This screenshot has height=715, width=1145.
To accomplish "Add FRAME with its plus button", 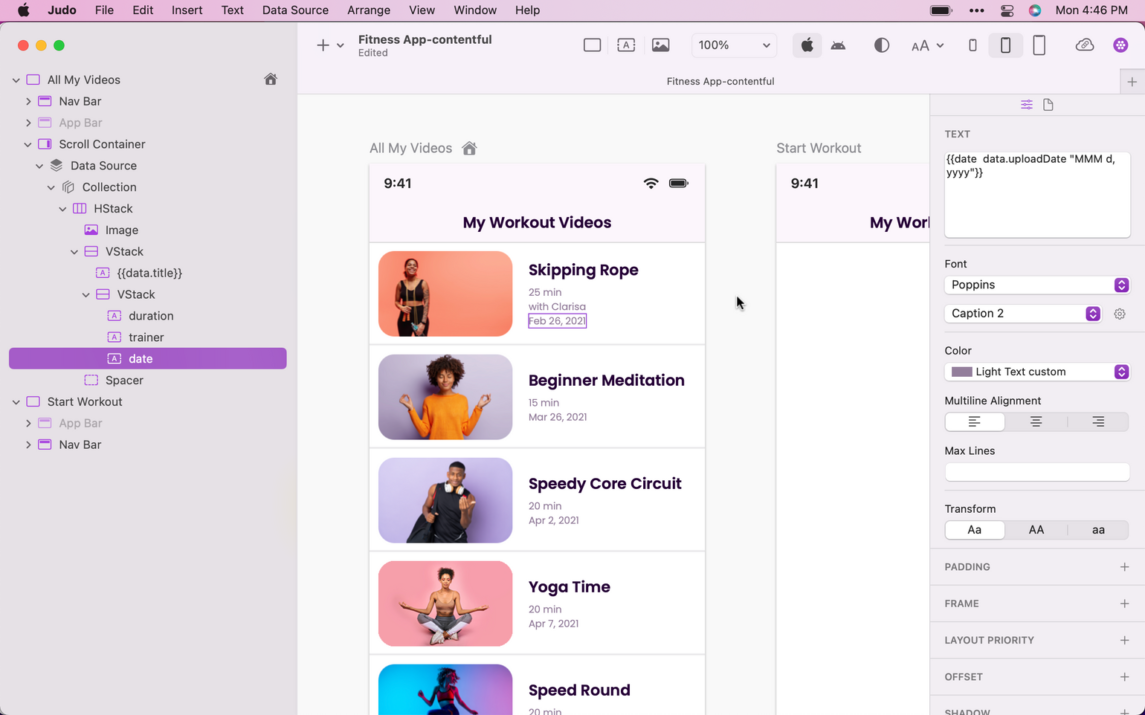I will (1125, 604).
